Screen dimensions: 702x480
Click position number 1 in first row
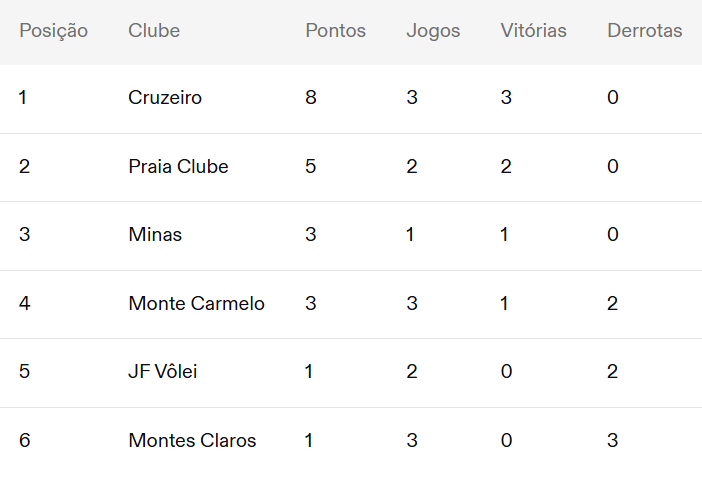[x=23, y=98]
